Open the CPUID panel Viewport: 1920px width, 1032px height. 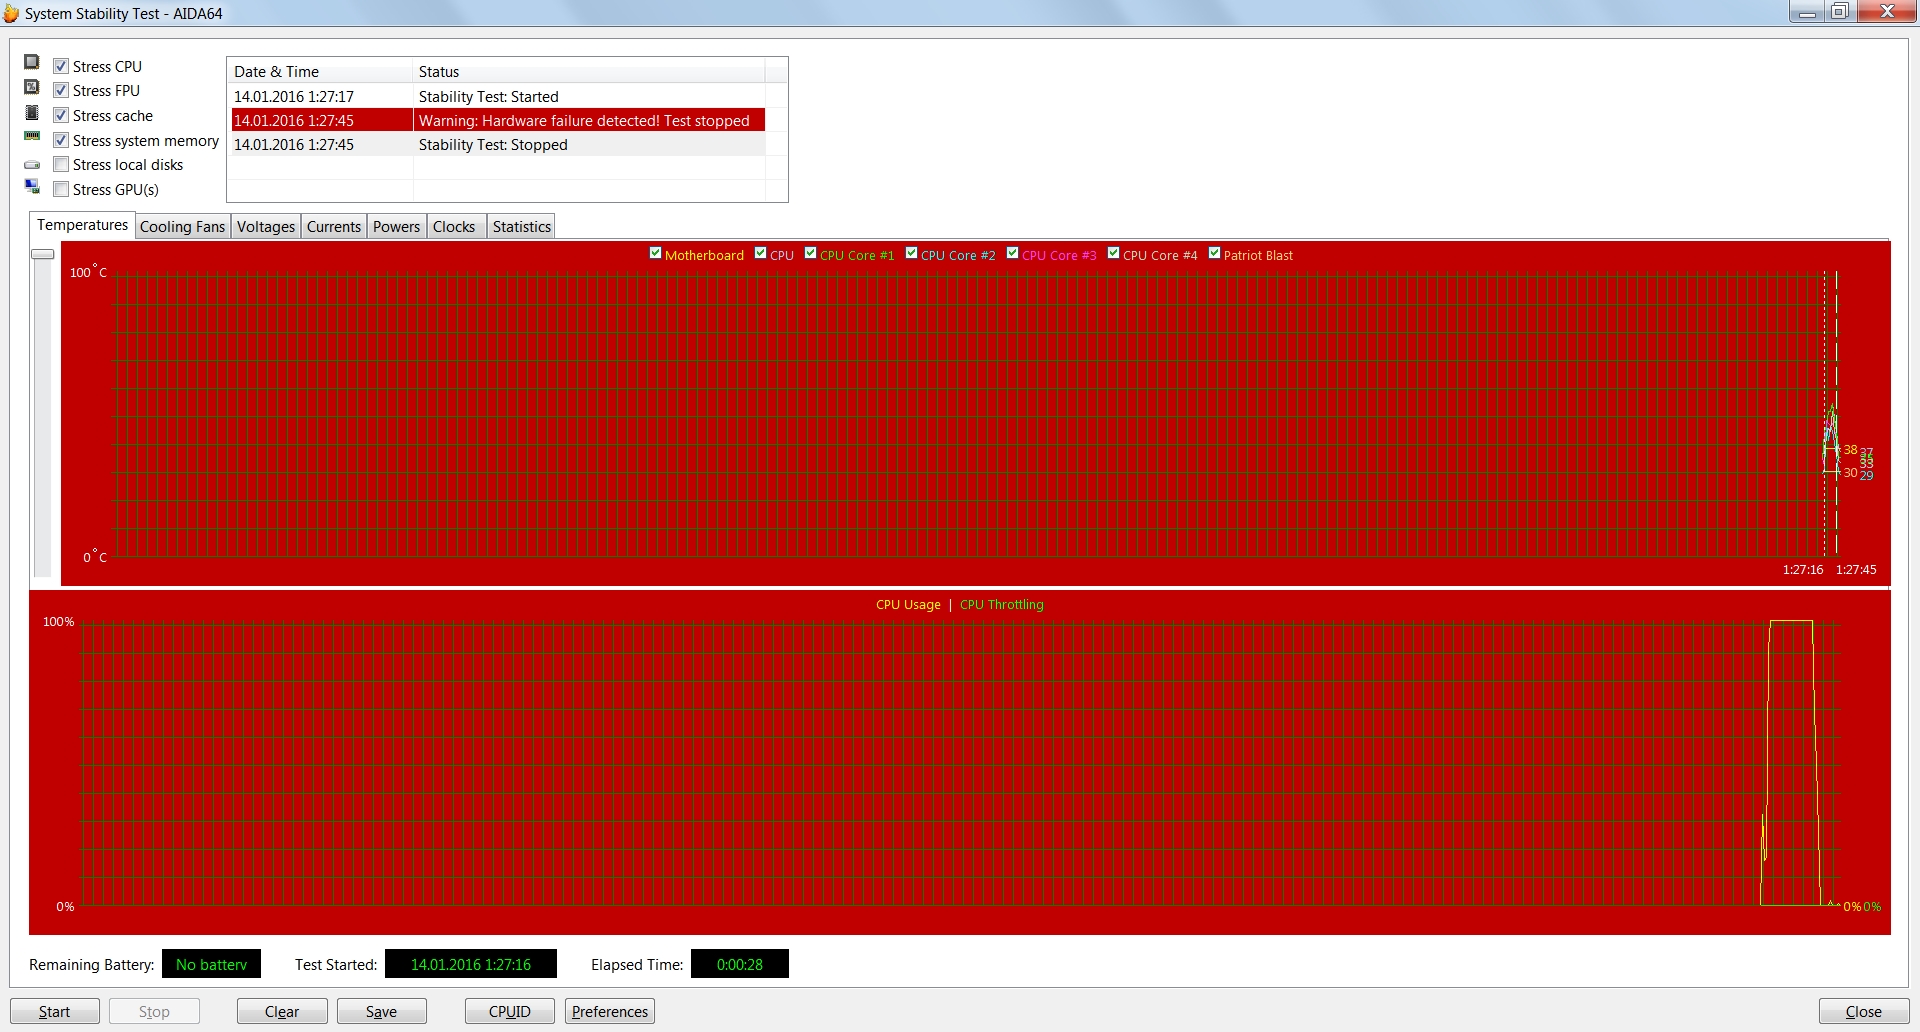pos(510,1012)
